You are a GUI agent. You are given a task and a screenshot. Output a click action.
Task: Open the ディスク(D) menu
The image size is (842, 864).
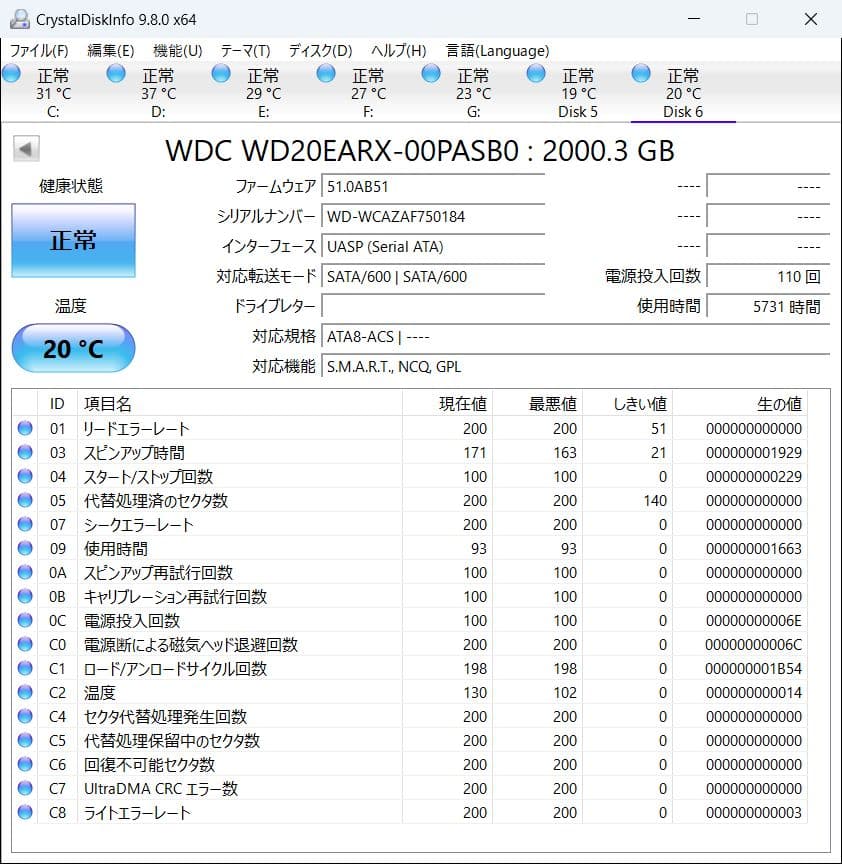[x=320, y=51]
